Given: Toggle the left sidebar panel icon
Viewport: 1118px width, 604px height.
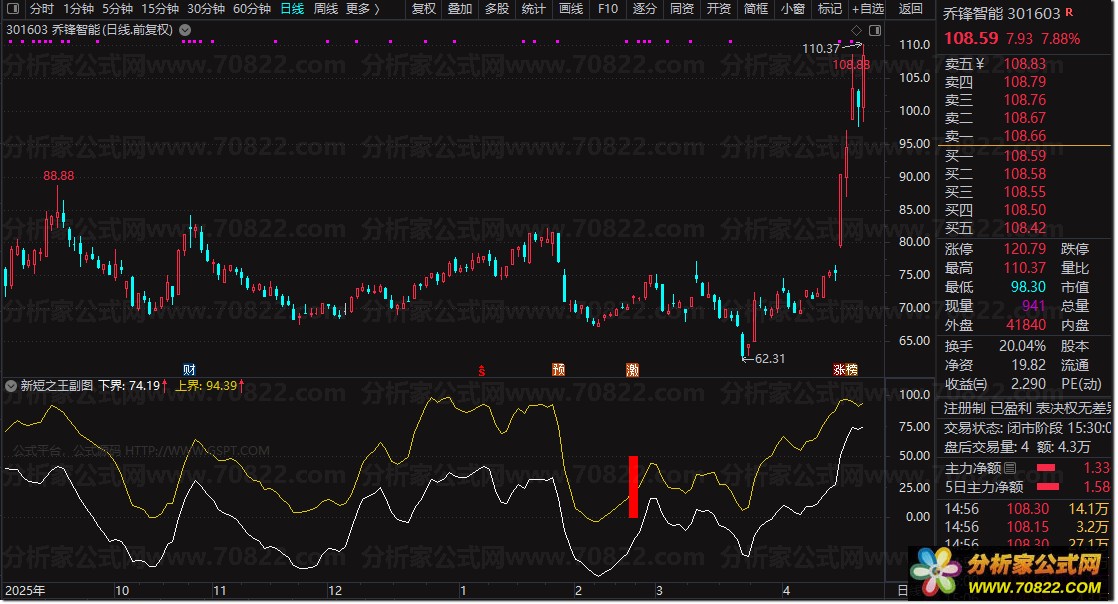Looking at the screenshot, I should [13, 9].
